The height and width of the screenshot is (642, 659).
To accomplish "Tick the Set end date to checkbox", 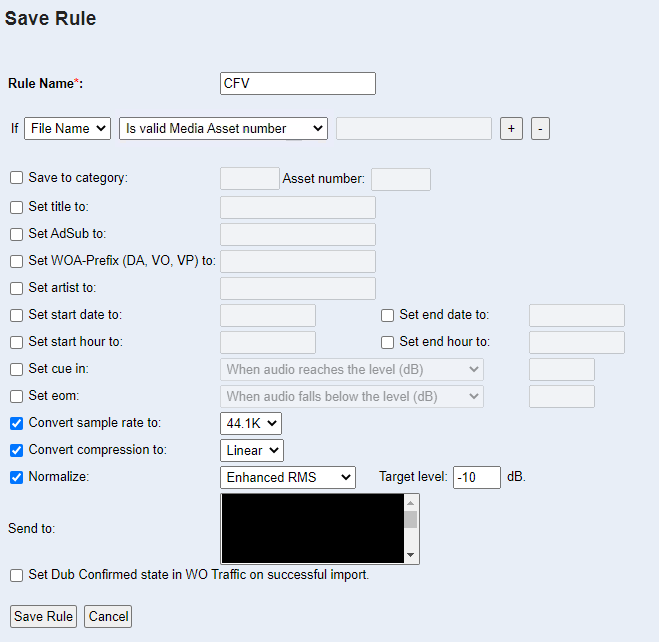I will point(388,315).
